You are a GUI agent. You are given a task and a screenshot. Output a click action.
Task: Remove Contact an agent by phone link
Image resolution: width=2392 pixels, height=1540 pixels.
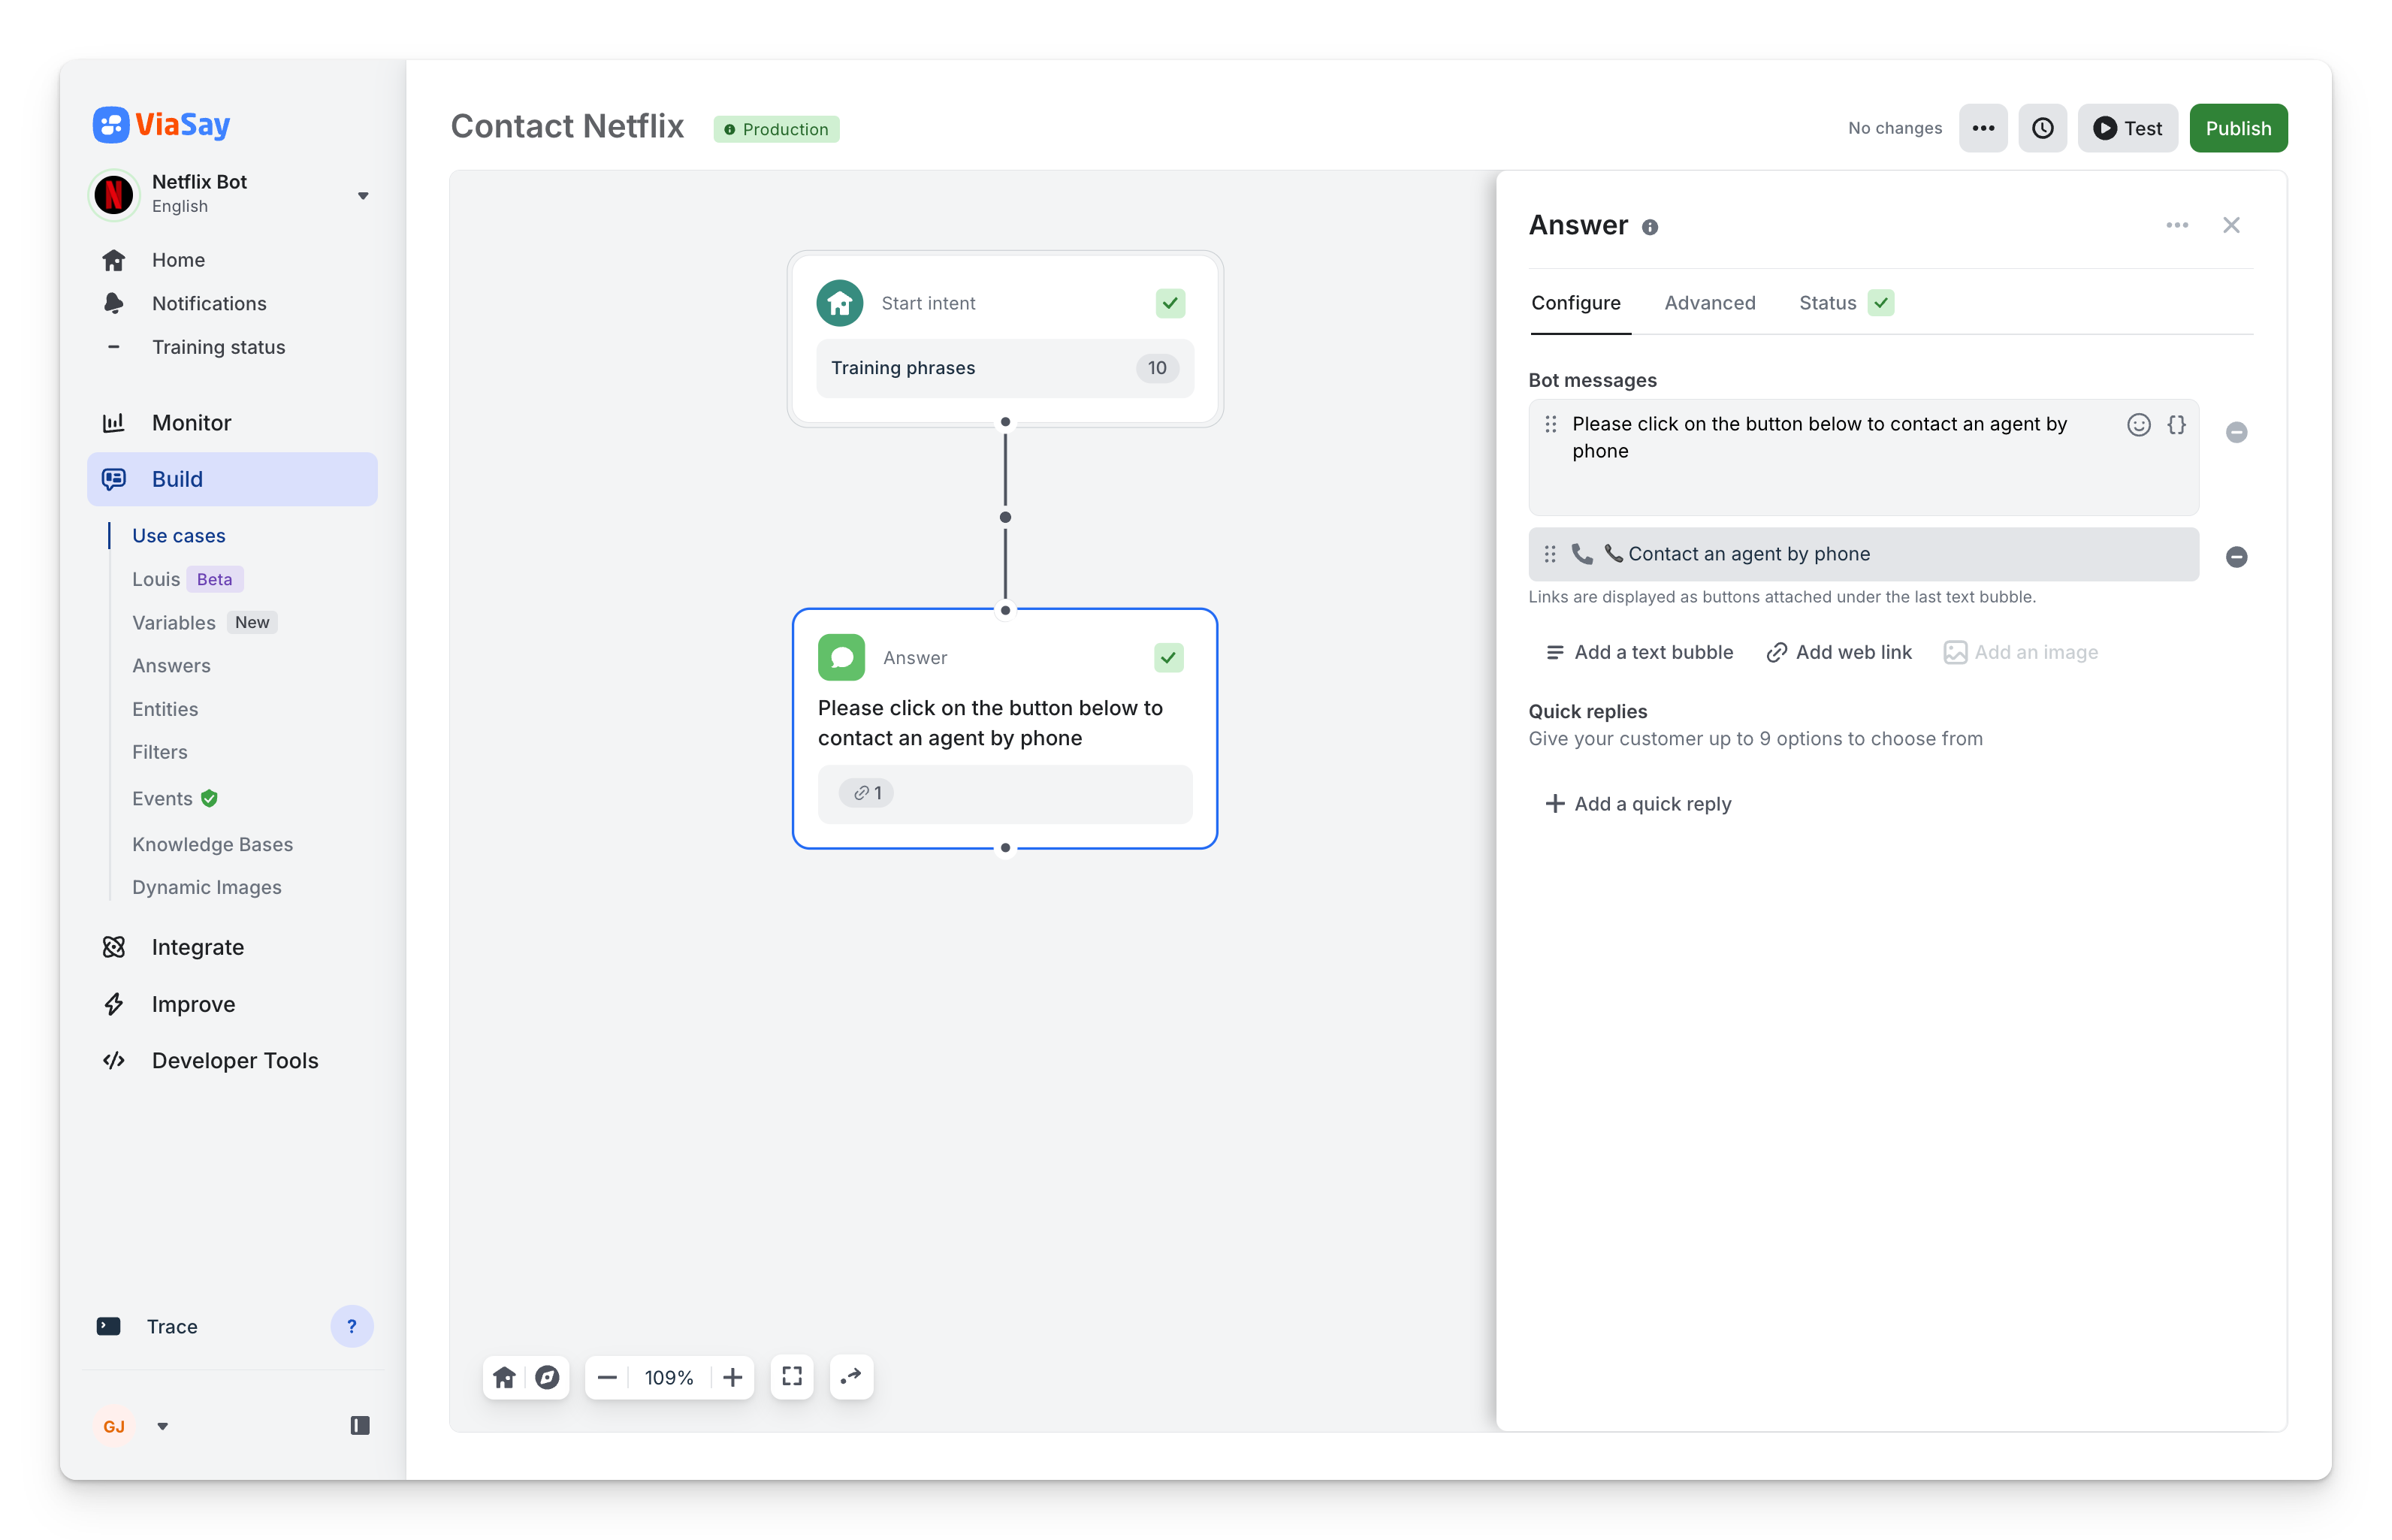coord(2237,557)
